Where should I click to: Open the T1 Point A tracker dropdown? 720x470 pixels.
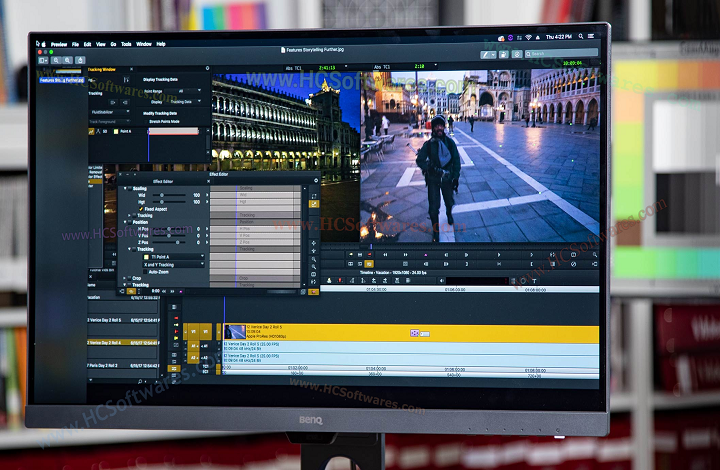(172, 256)
